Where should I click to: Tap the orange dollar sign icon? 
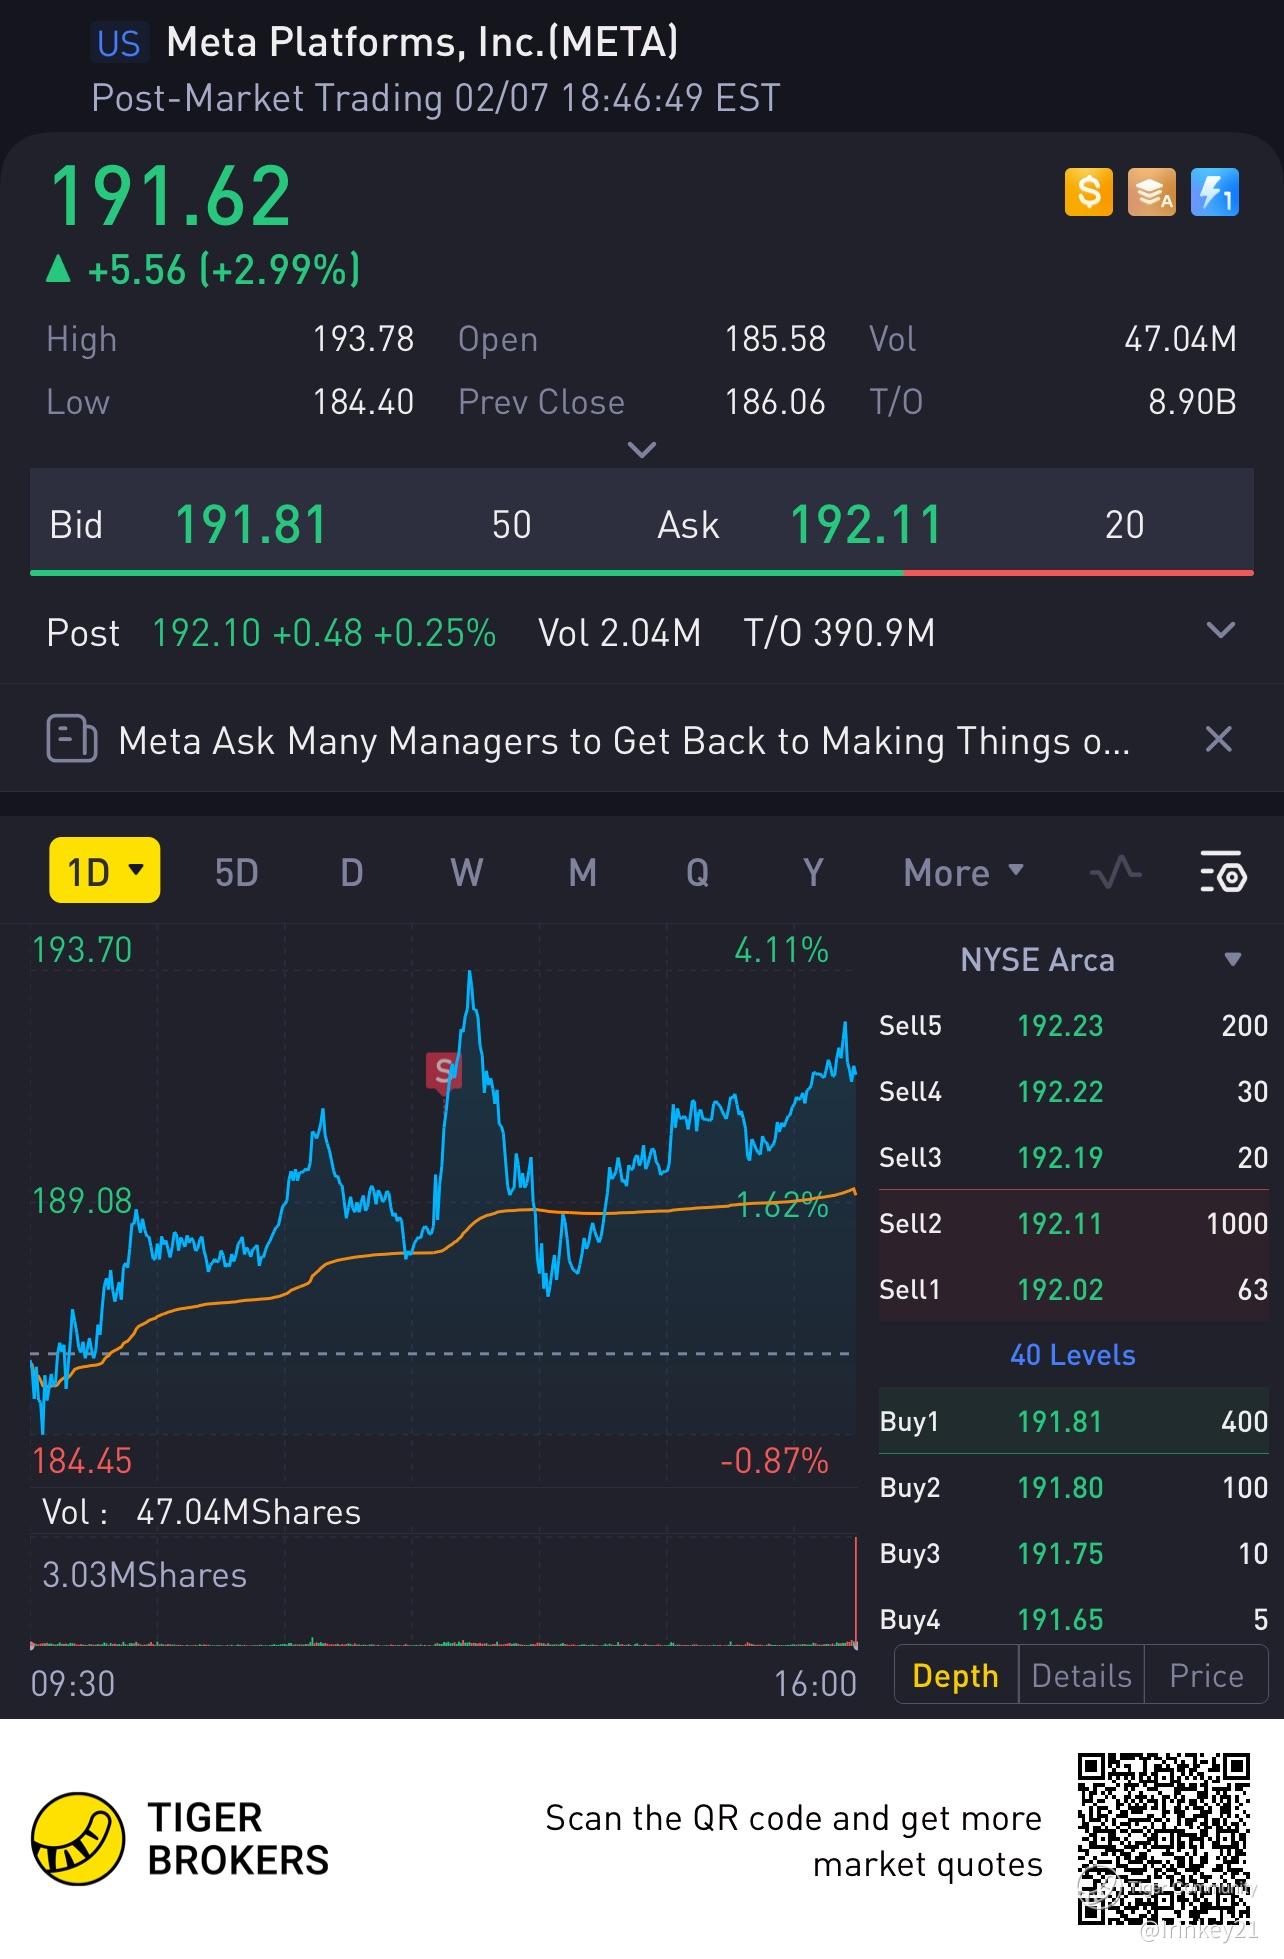click(x=1089, y=192)
